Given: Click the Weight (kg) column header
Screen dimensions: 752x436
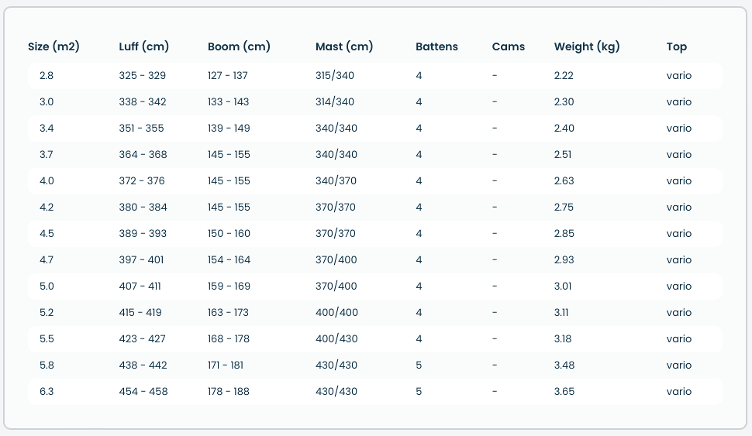Looking at the screenshot, I should click(587, 47).
